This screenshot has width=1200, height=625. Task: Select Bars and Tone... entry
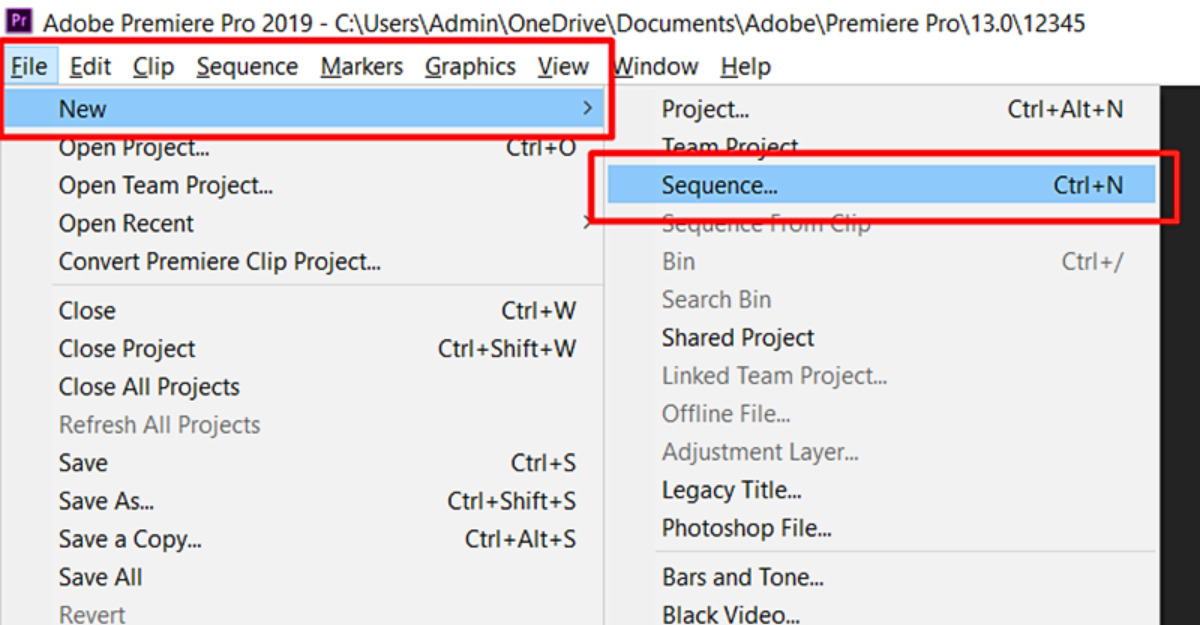pyautogui.click(x=742, y=577)
